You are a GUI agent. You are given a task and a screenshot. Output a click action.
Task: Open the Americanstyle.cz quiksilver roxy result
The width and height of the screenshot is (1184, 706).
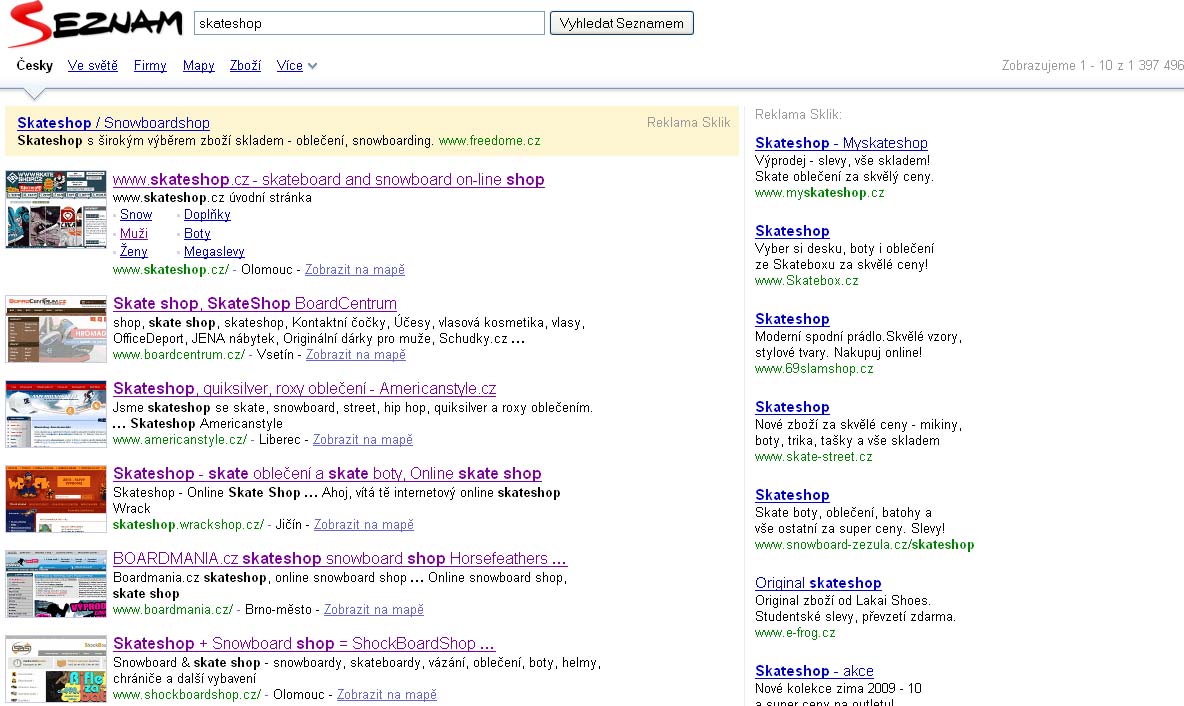pos(304,389)
